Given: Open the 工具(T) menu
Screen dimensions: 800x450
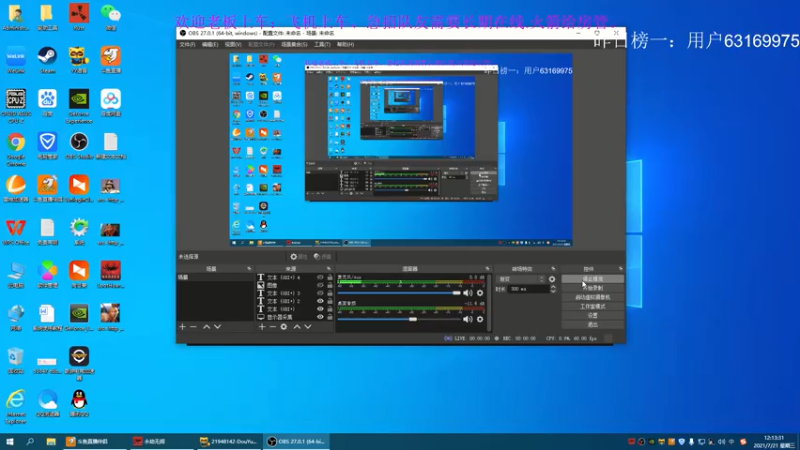Looking at the screenshot, I should point(322,44).
